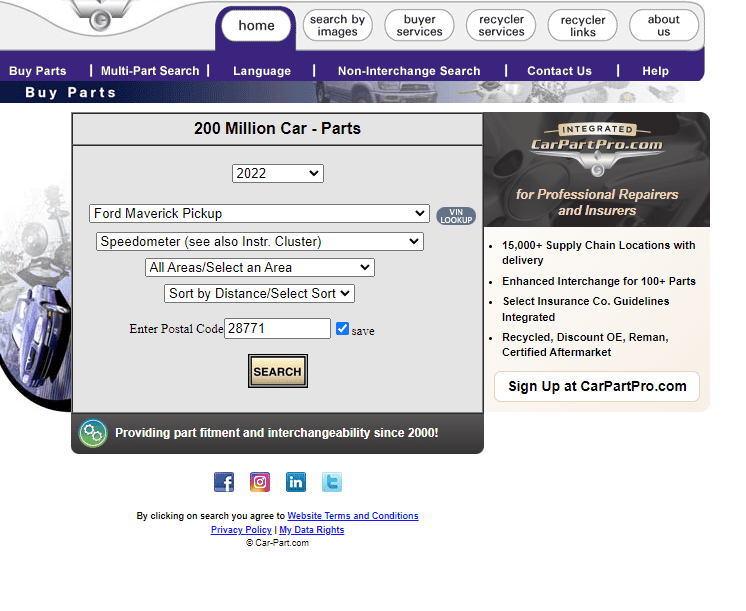Open the Speedometer part dropdown
Screen dimensions: 746x611
[x=260, y=241]
